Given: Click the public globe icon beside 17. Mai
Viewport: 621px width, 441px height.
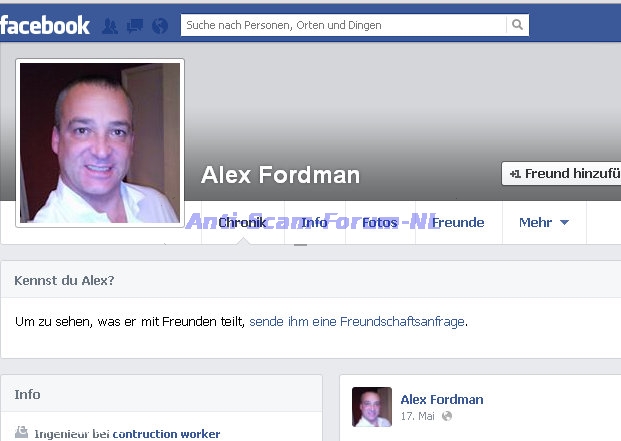Looking at the screenshot, I should 447,416.
